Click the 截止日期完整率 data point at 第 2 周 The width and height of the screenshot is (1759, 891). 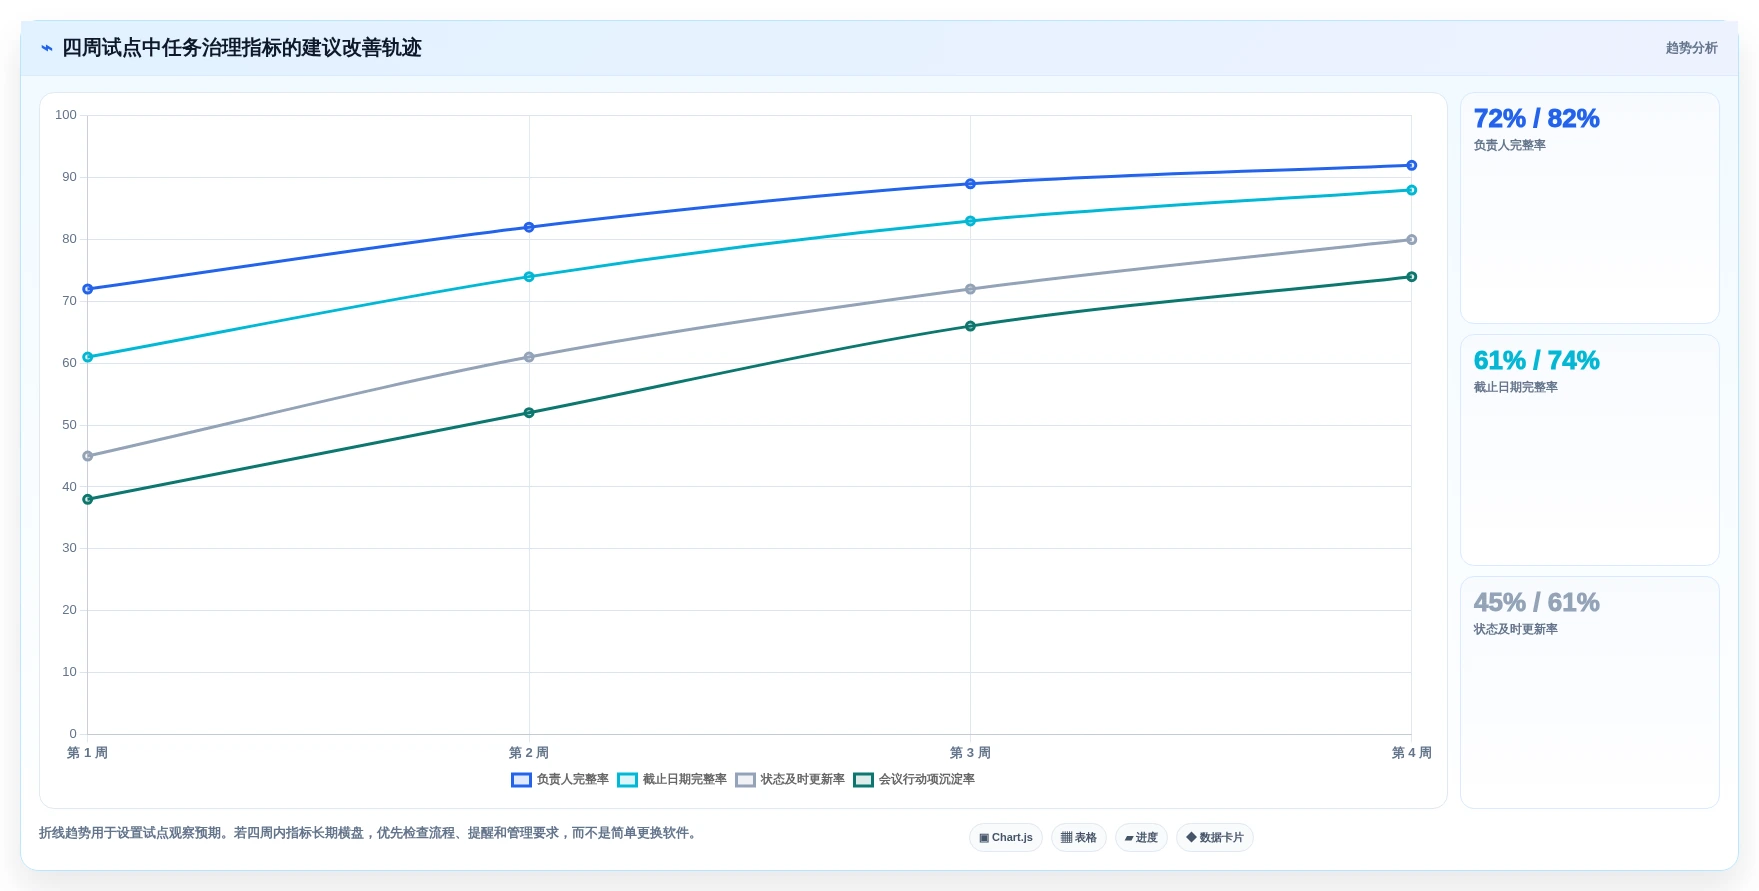coord(529,277)
